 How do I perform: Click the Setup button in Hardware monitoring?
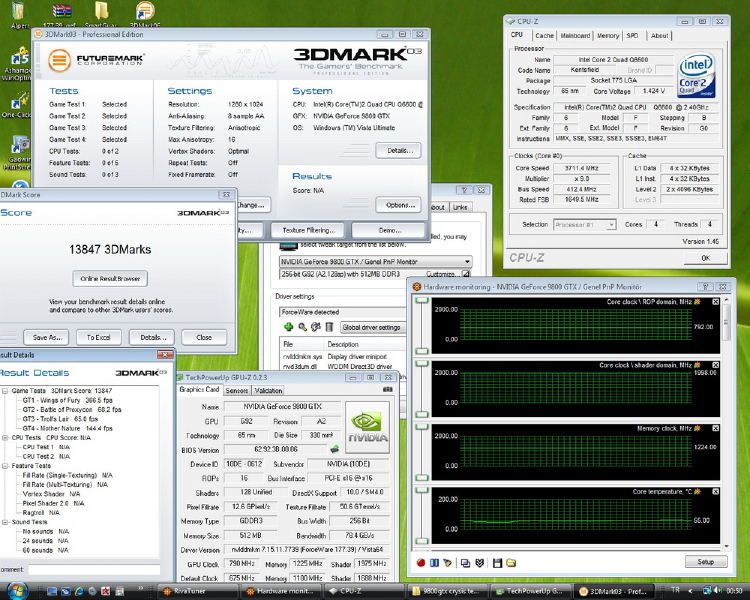[706, 562]
